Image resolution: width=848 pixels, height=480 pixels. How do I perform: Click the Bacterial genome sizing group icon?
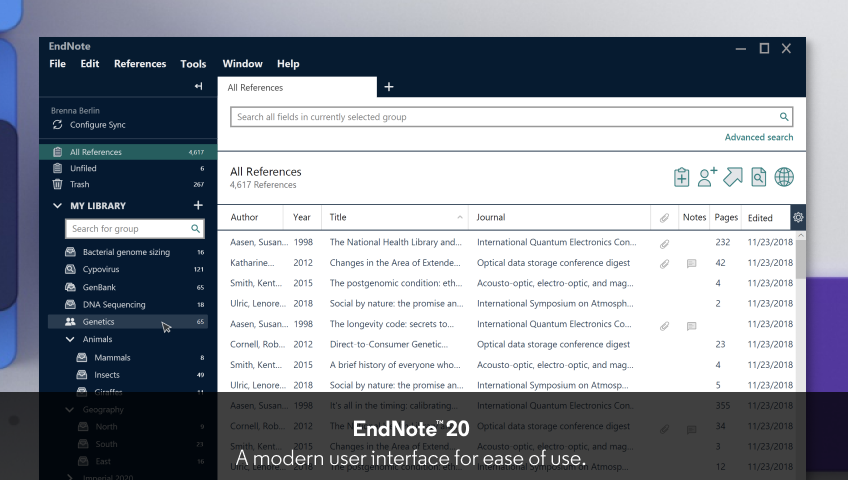tap(70, 252)
